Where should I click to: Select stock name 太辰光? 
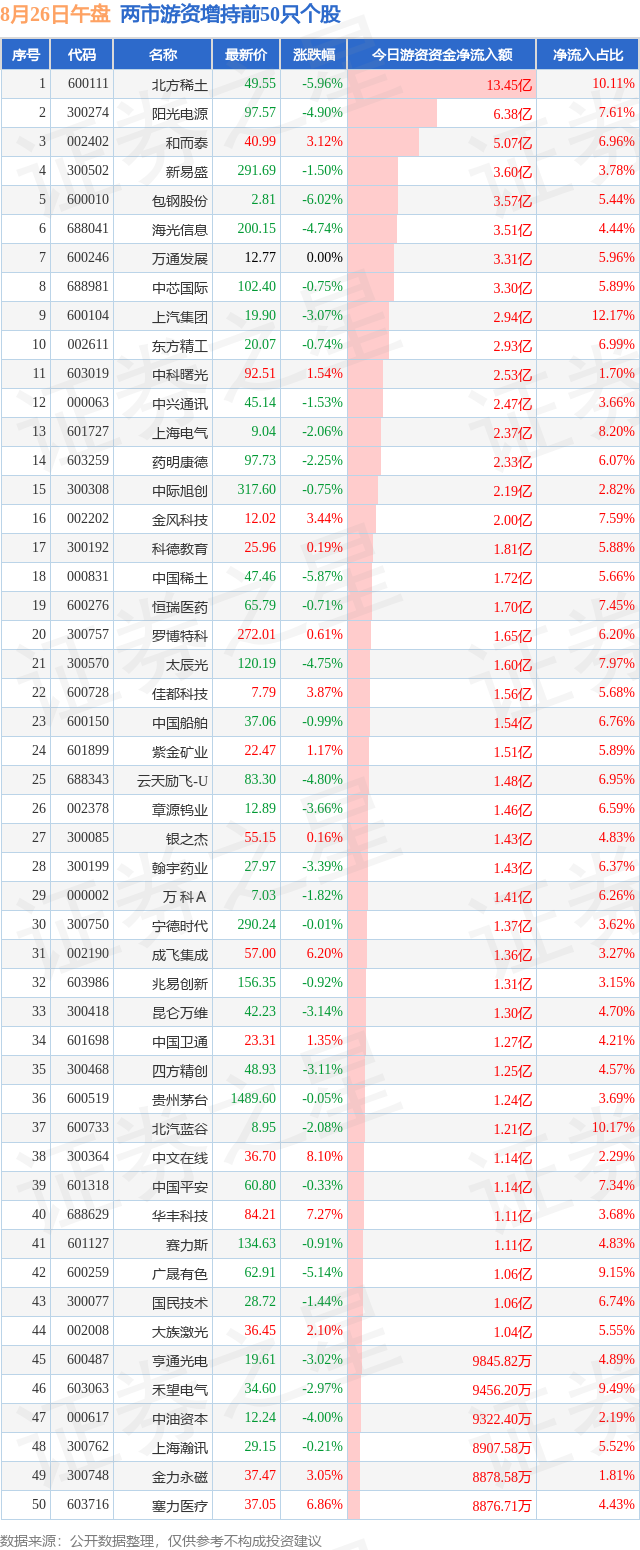click(x=187, y=664)
